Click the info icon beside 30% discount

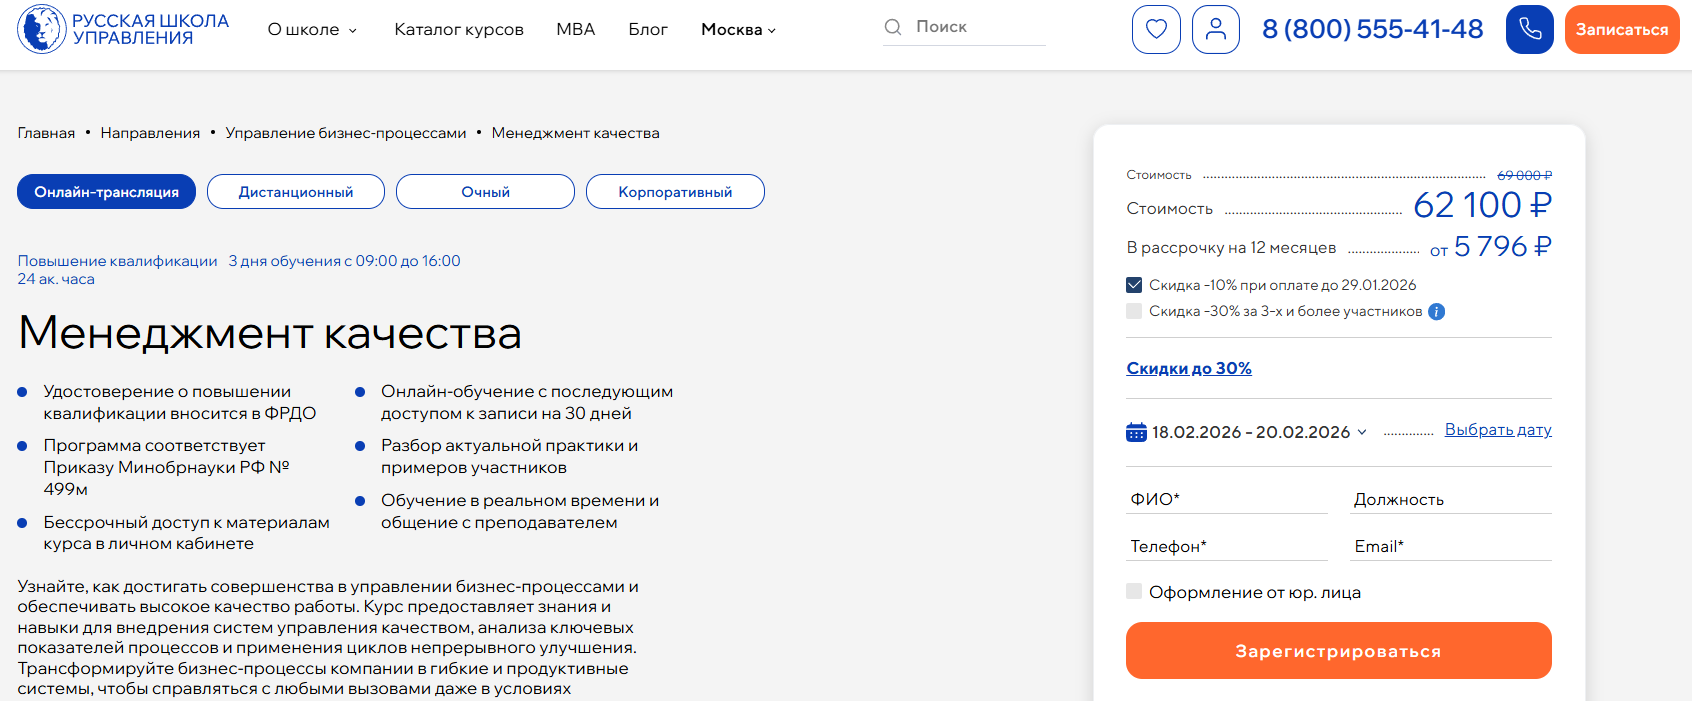[1437, 311]
